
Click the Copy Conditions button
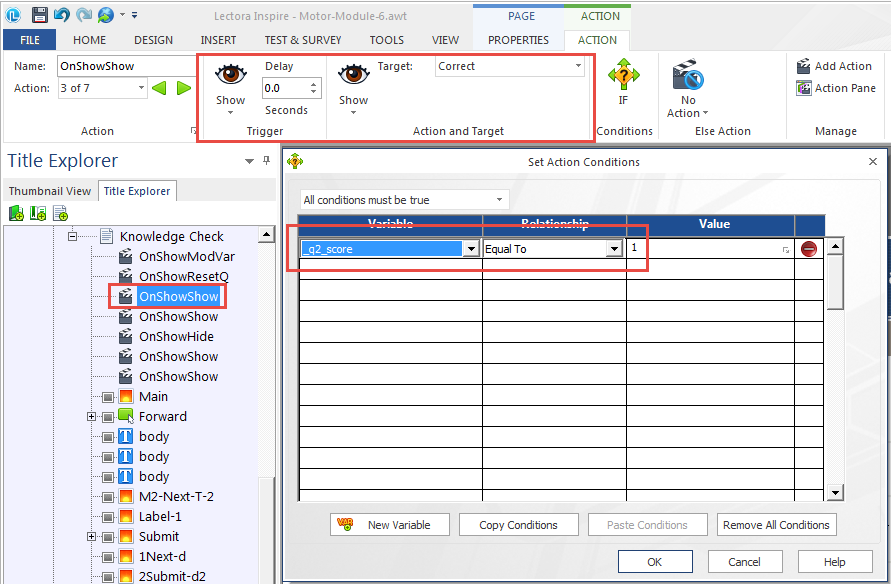[518, 525]
